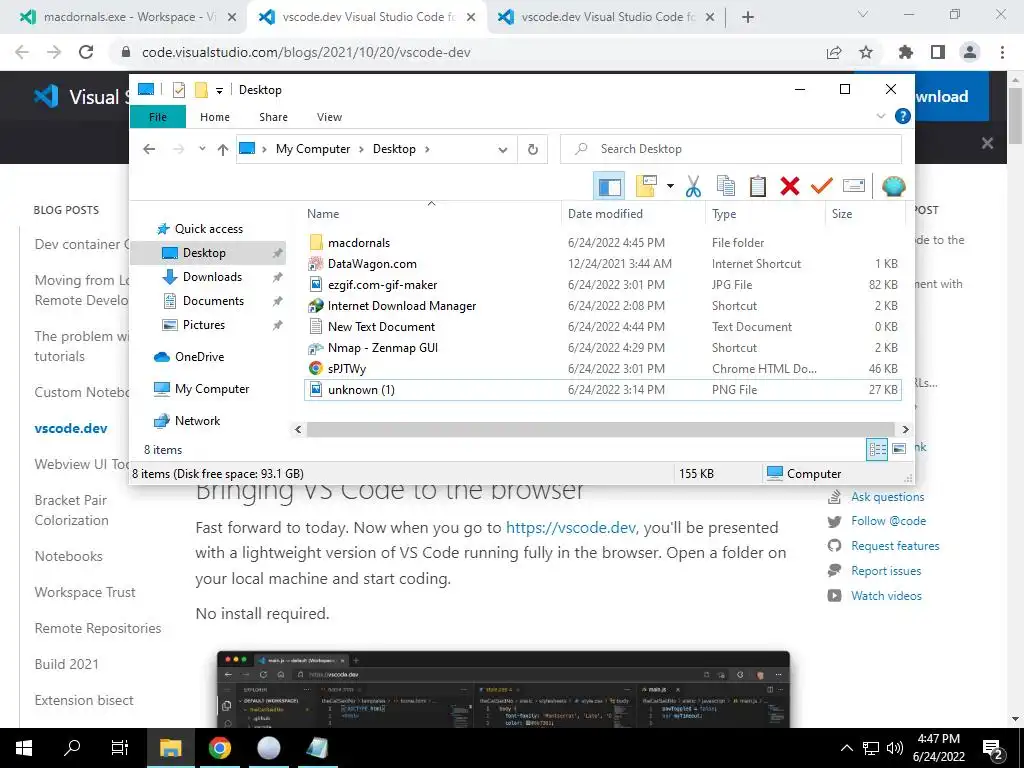Expand the ribbon with the chevron

(880, 116)
